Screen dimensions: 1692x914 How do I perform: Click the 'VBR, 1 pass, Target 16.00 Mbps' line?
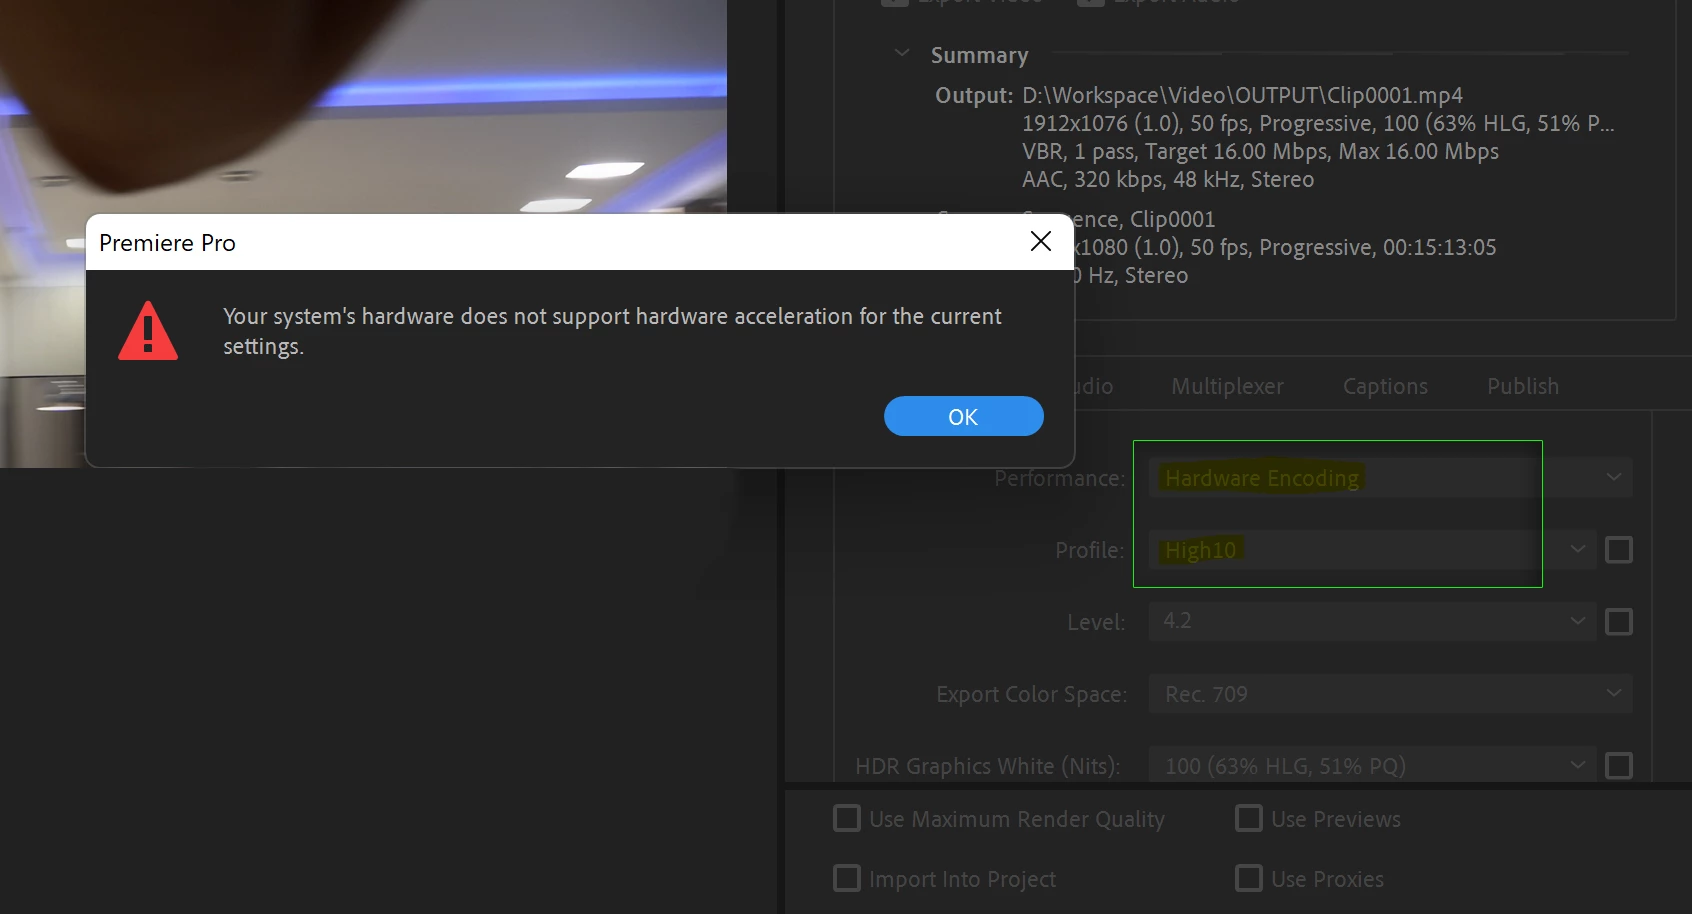tap(1260, 151)
